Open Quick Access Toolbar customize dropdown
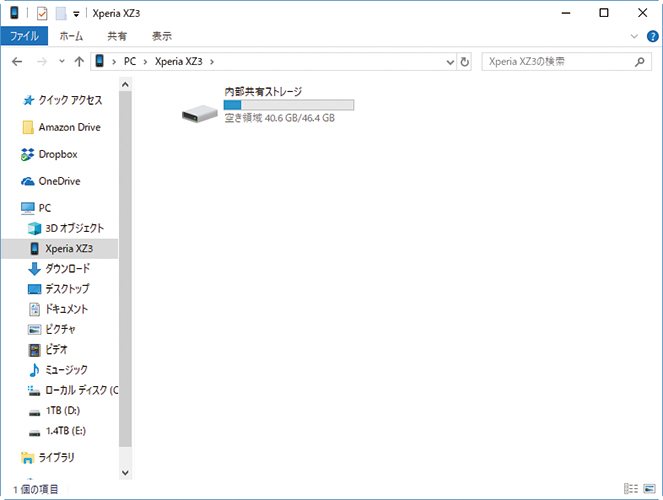 click(76, 14)
